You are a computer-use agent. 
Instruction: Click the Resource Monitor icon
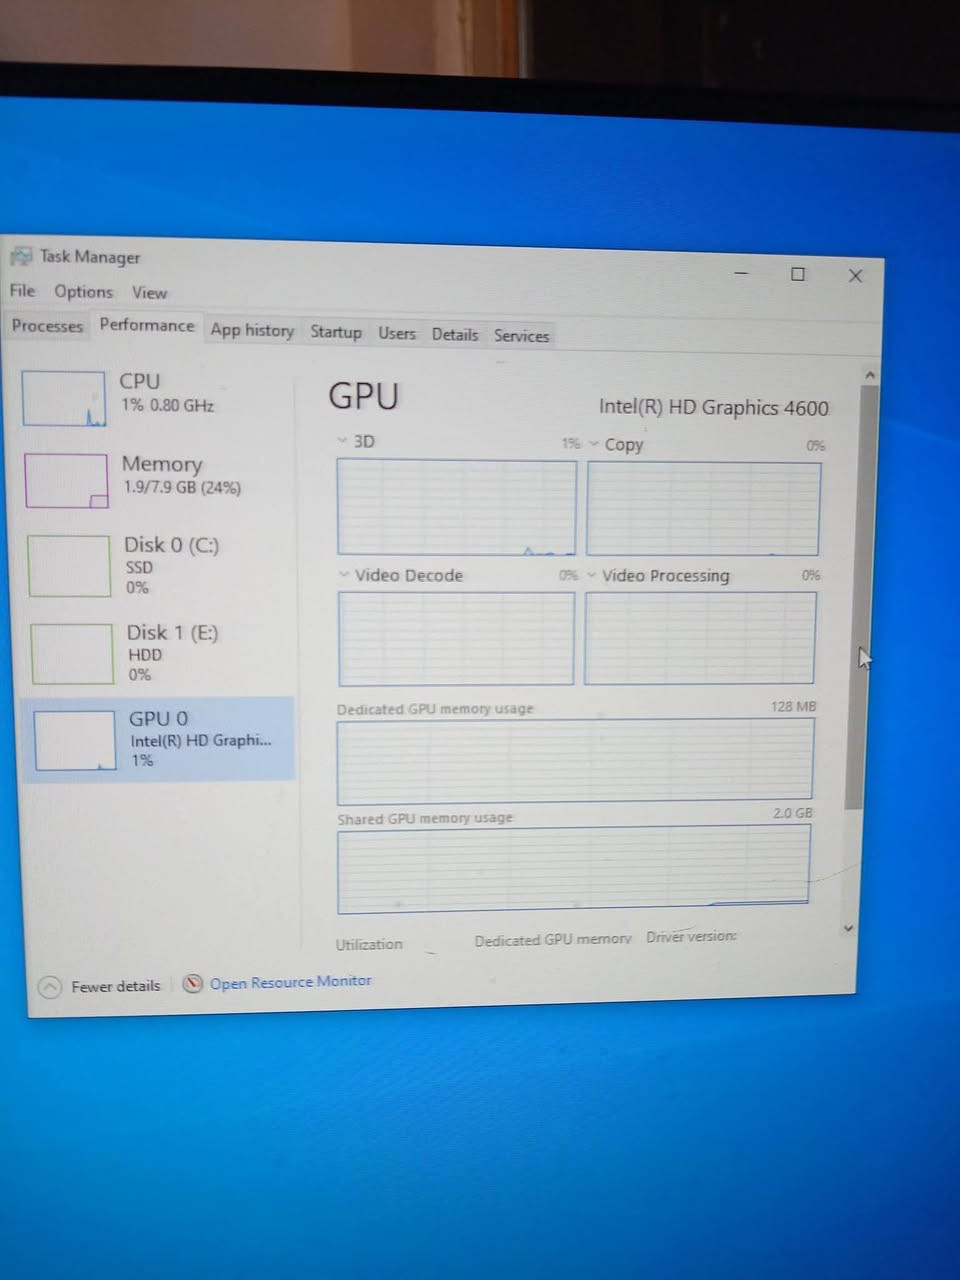(193, 983)
